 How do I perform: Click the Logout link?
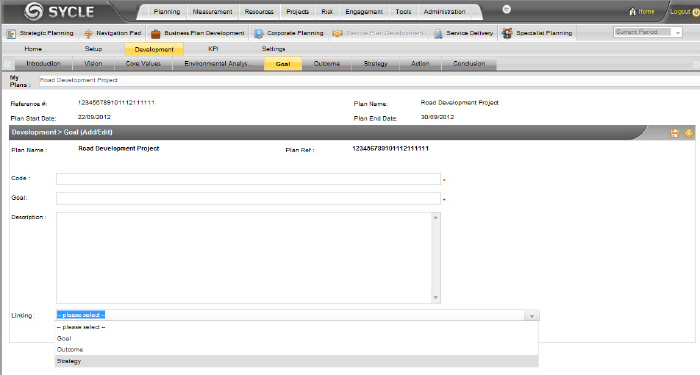point(680,12)
